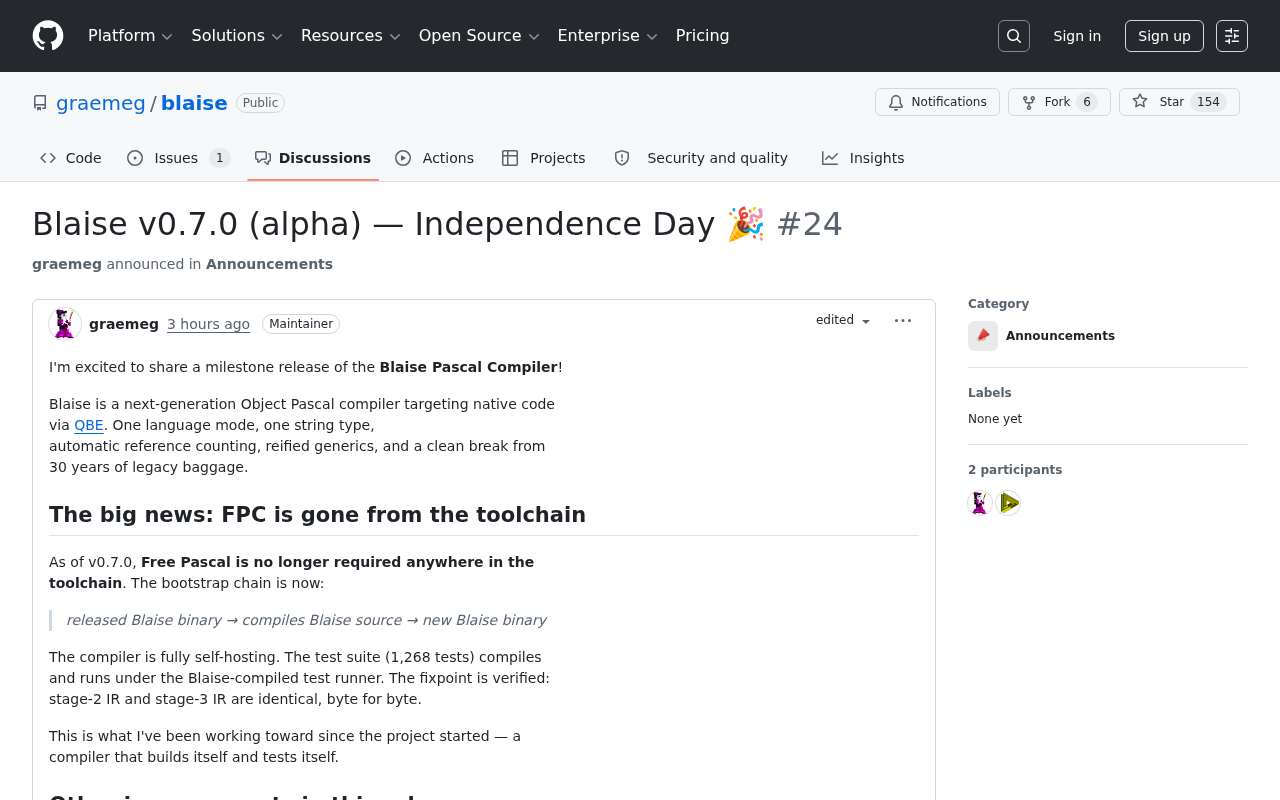Image resolution: width=1280 pixels, height=800 pixels.
Task: Open the edited history dropdown
Action: (843, 320)
